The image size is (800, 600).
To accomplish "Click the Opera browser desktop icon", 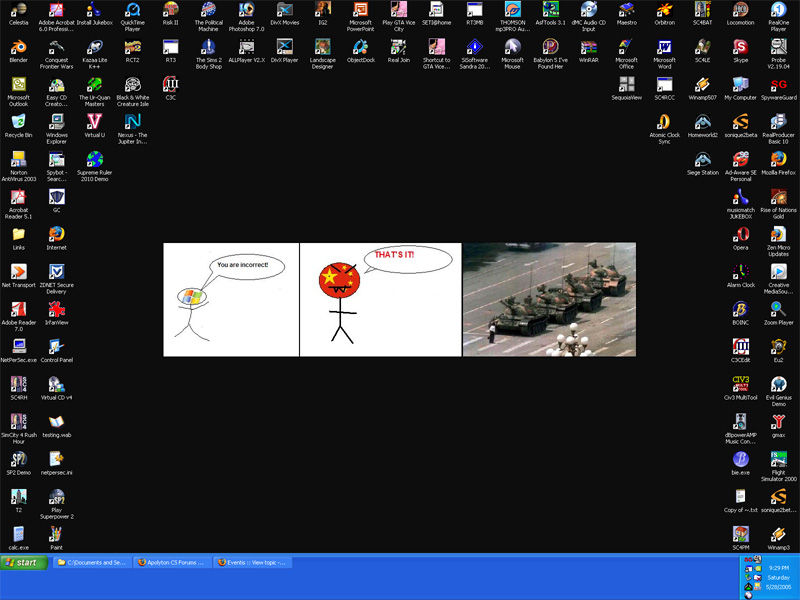I will click(x=740, y=234).
